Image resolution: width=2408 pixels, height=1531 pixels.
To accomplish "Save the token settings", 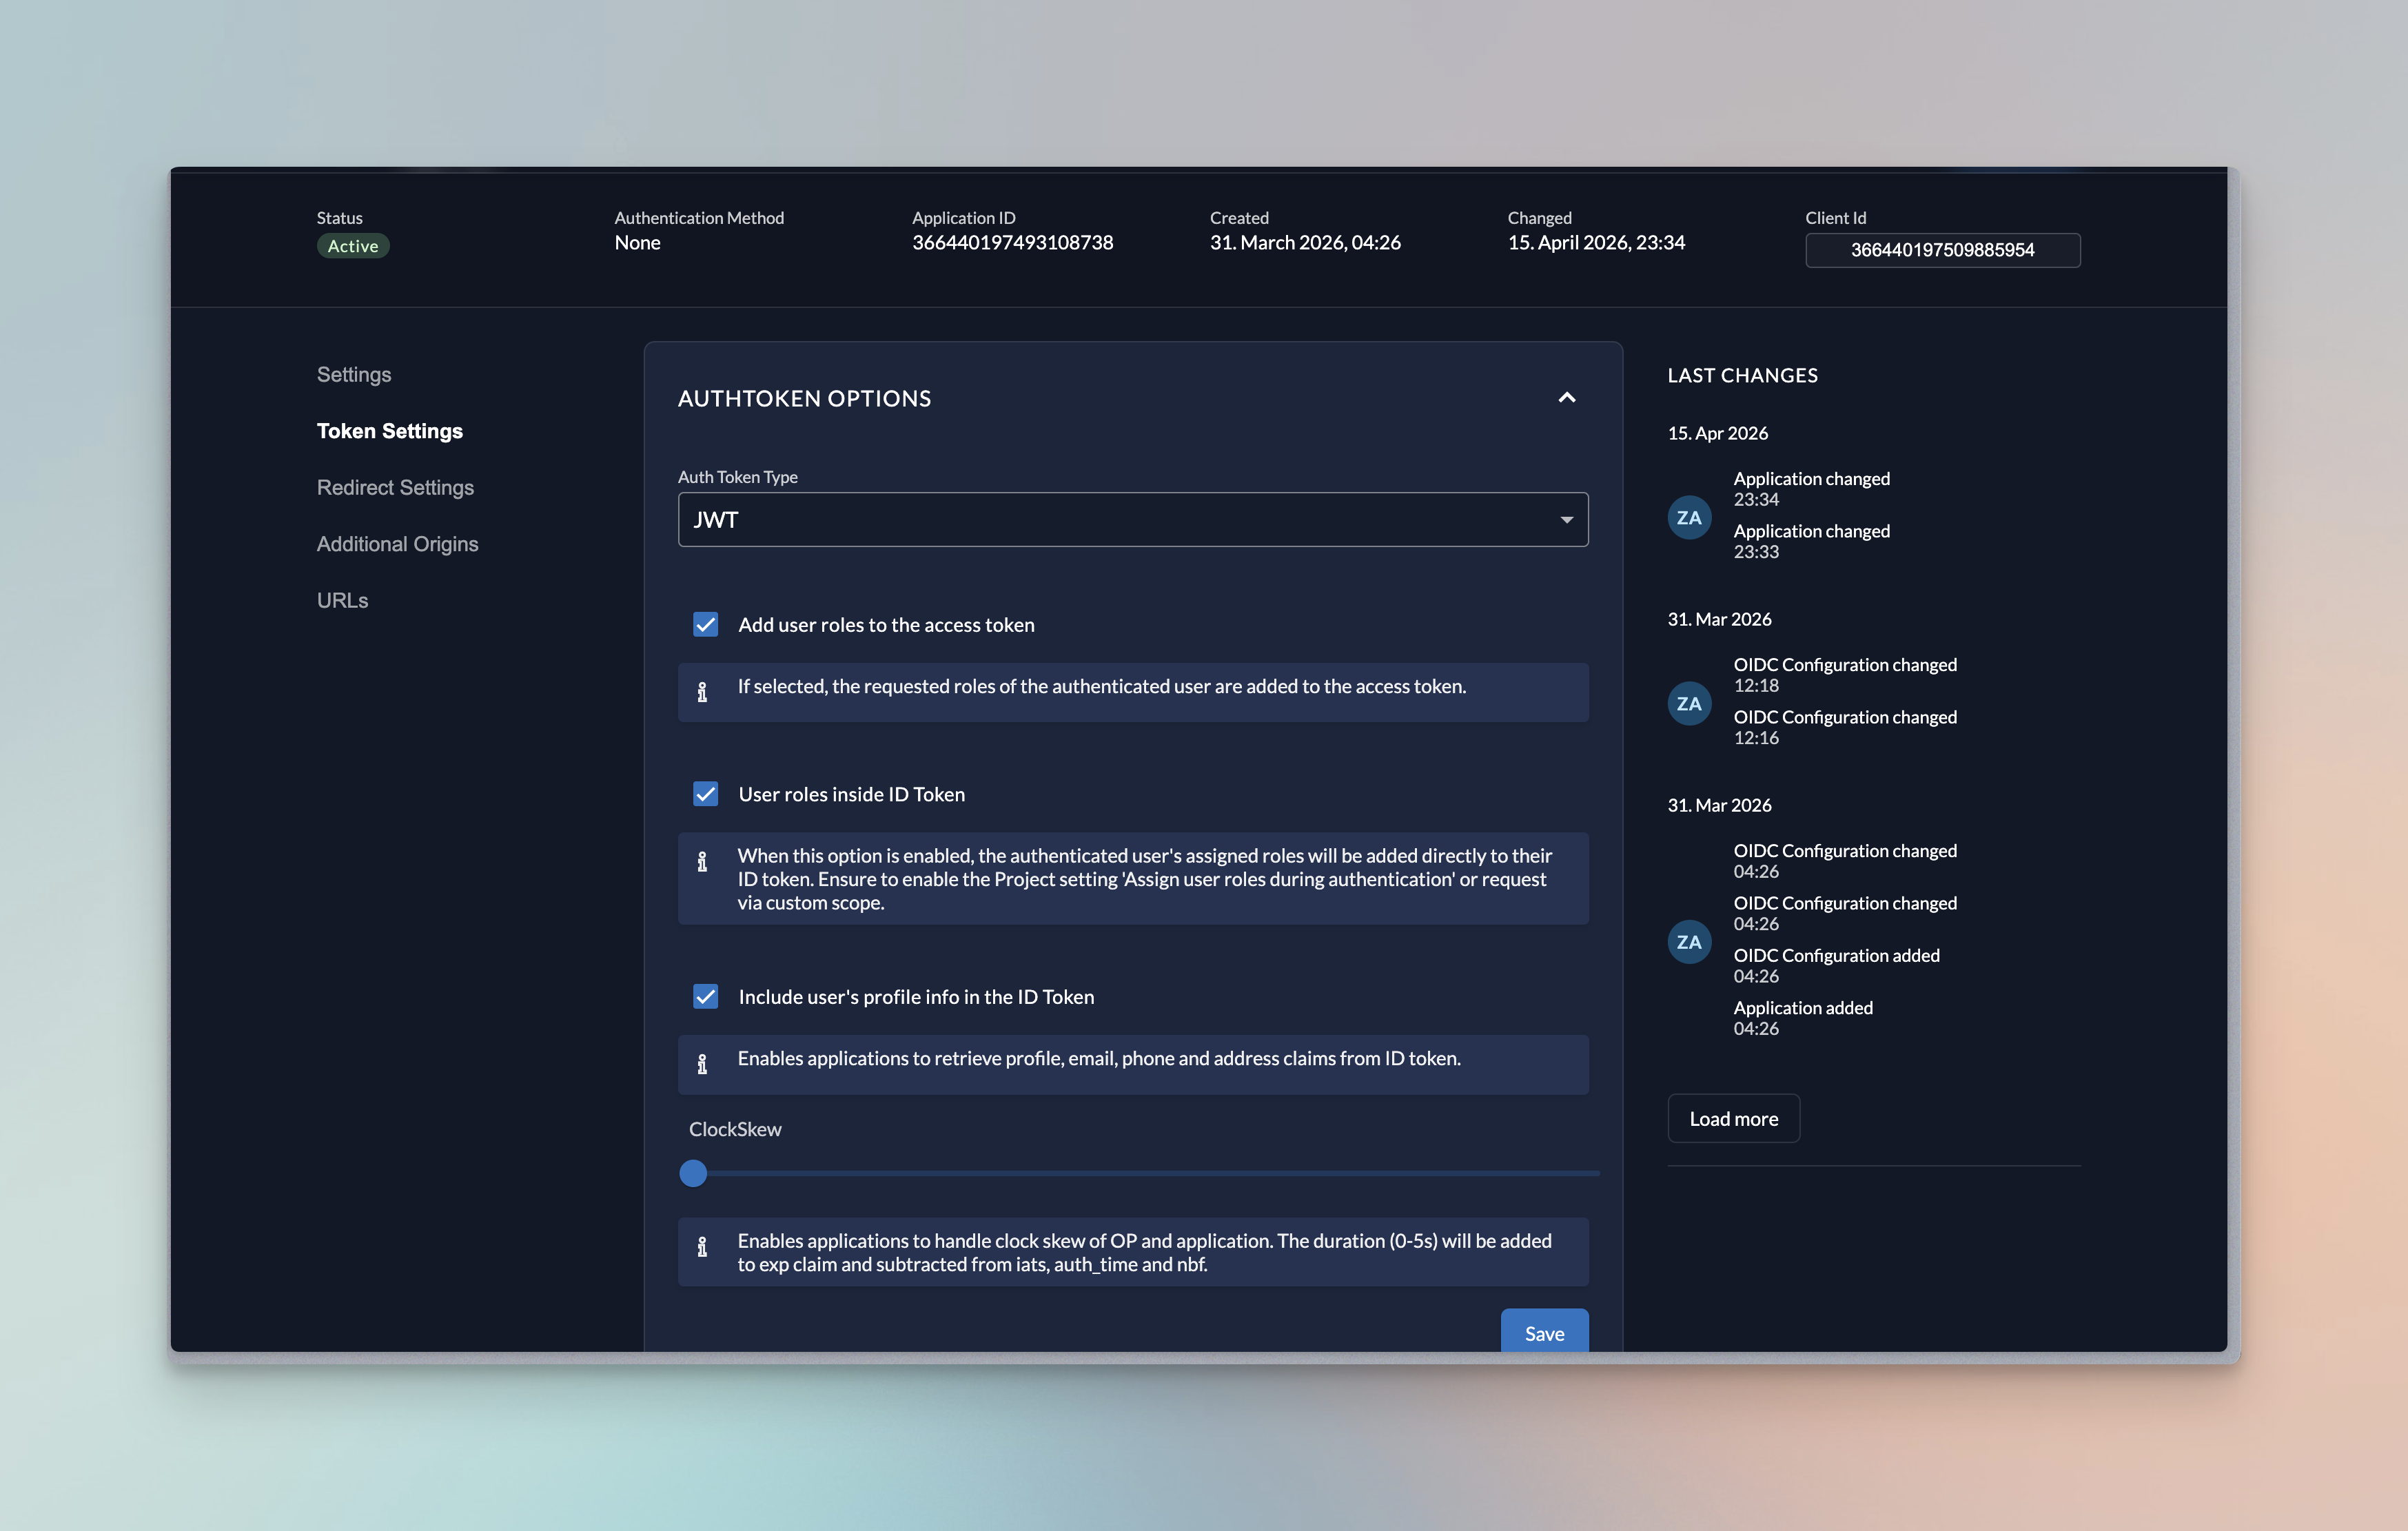I will point(1544,1332).
